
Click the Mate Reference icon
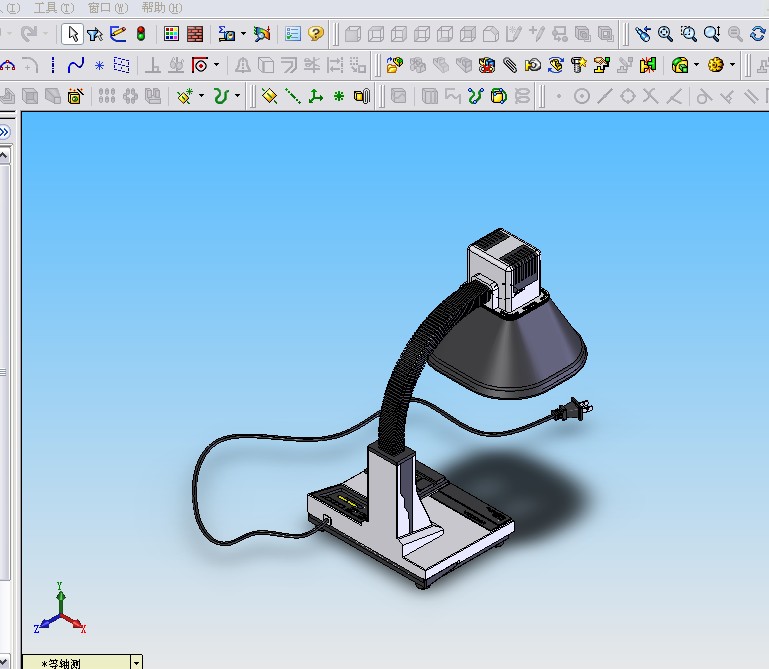coord(362,96)
